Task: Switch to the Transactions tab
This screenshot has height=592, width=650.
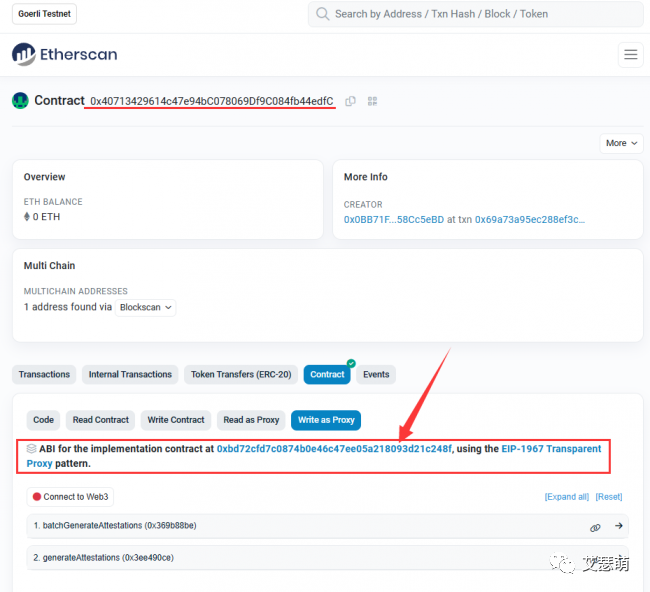Action: [44, 374]
